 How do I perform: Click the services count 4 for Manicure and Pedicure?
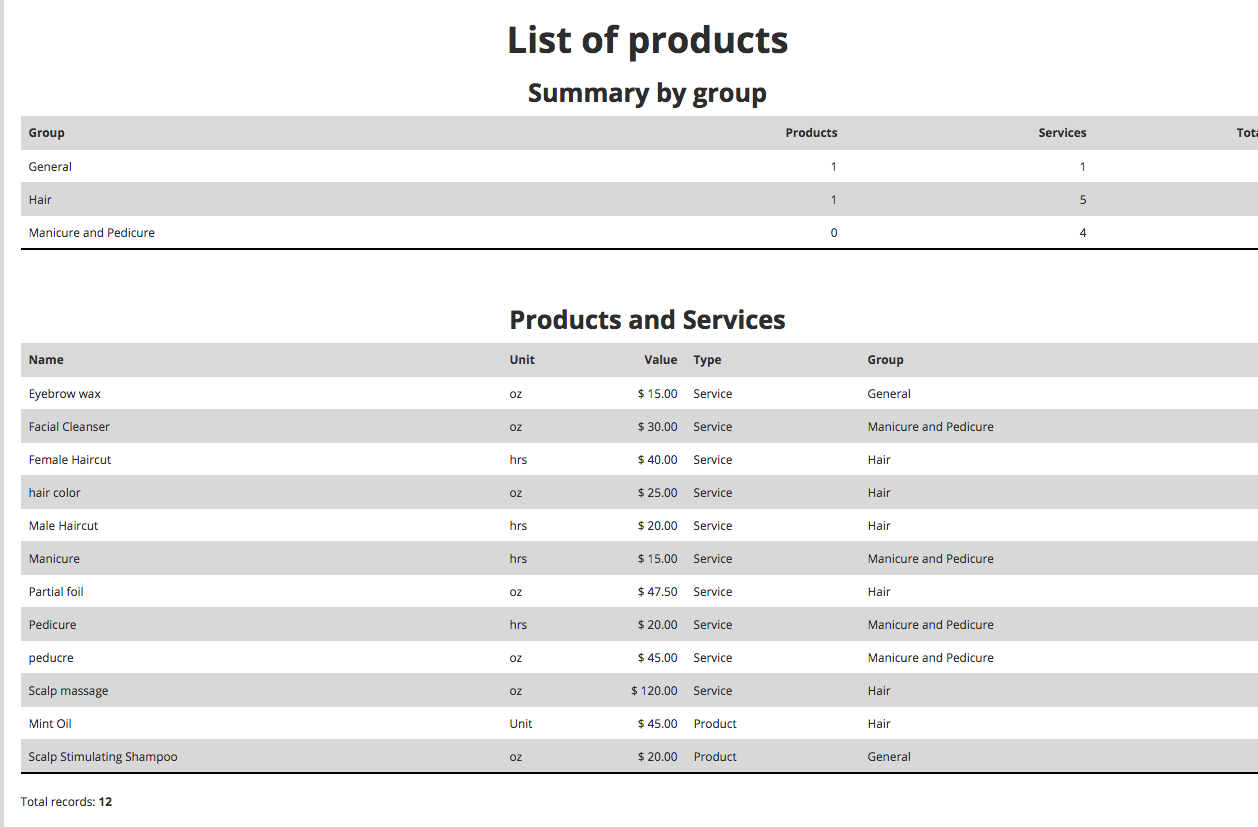[x=1083, y=233]
